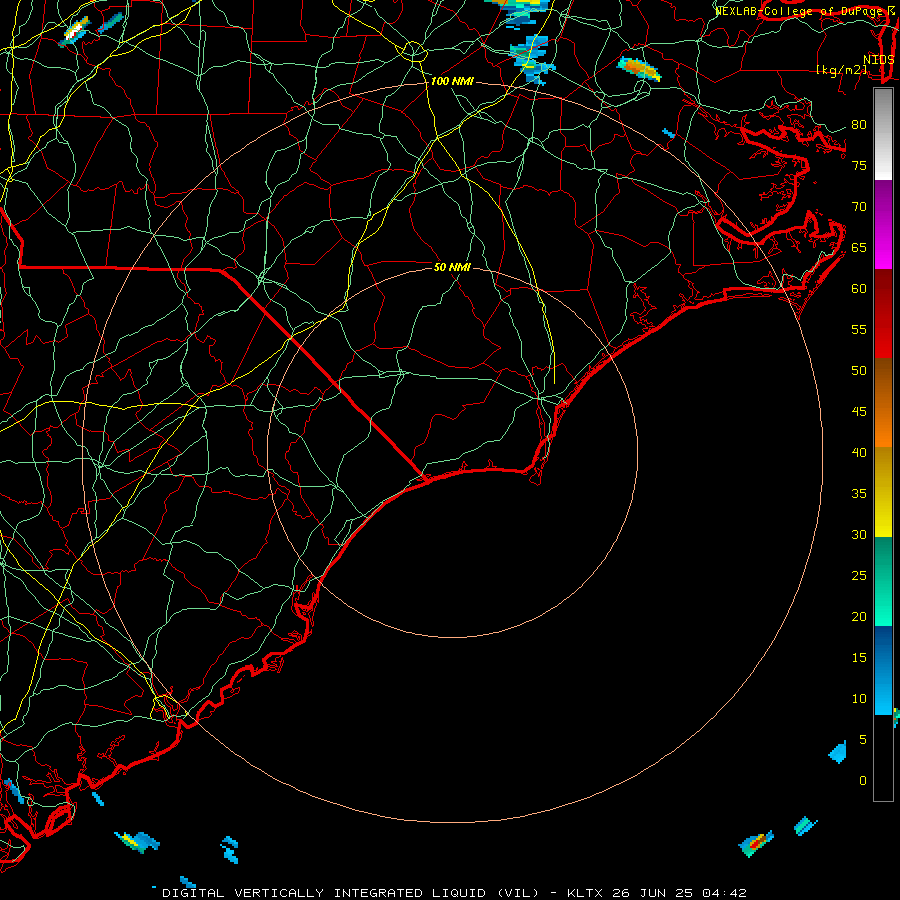The width and height of the screenshot is (900, 900).
Task: Click the 30 value on the scale
Action: coord(859,534)
